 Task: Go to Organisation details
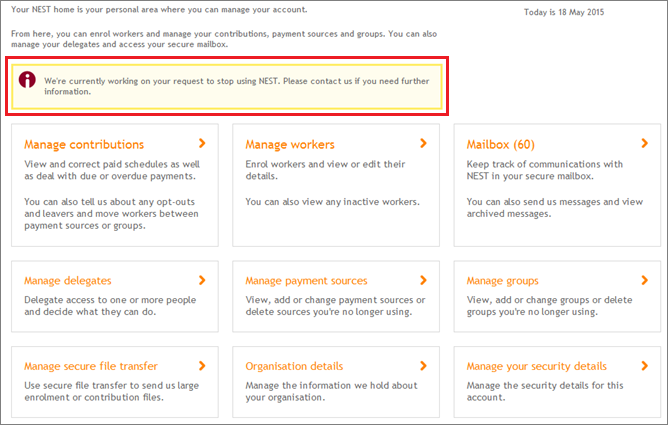coord(294,366)
